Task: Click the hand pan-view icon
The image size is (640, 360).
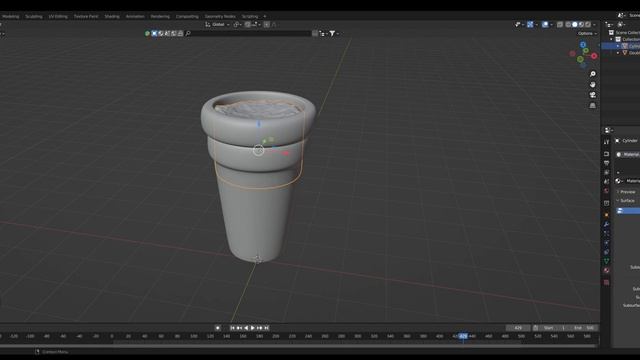Action: 593,84
